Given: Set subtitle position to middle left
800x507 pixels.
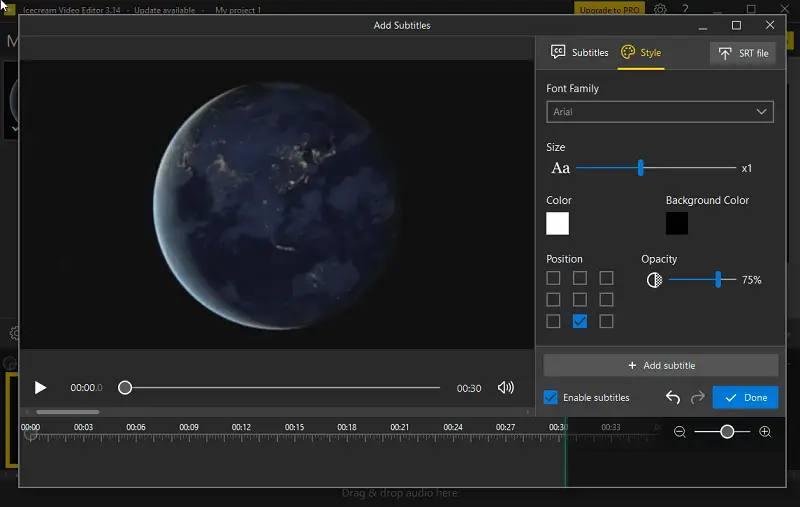Looking at the screenshot, I should [553, 299].
